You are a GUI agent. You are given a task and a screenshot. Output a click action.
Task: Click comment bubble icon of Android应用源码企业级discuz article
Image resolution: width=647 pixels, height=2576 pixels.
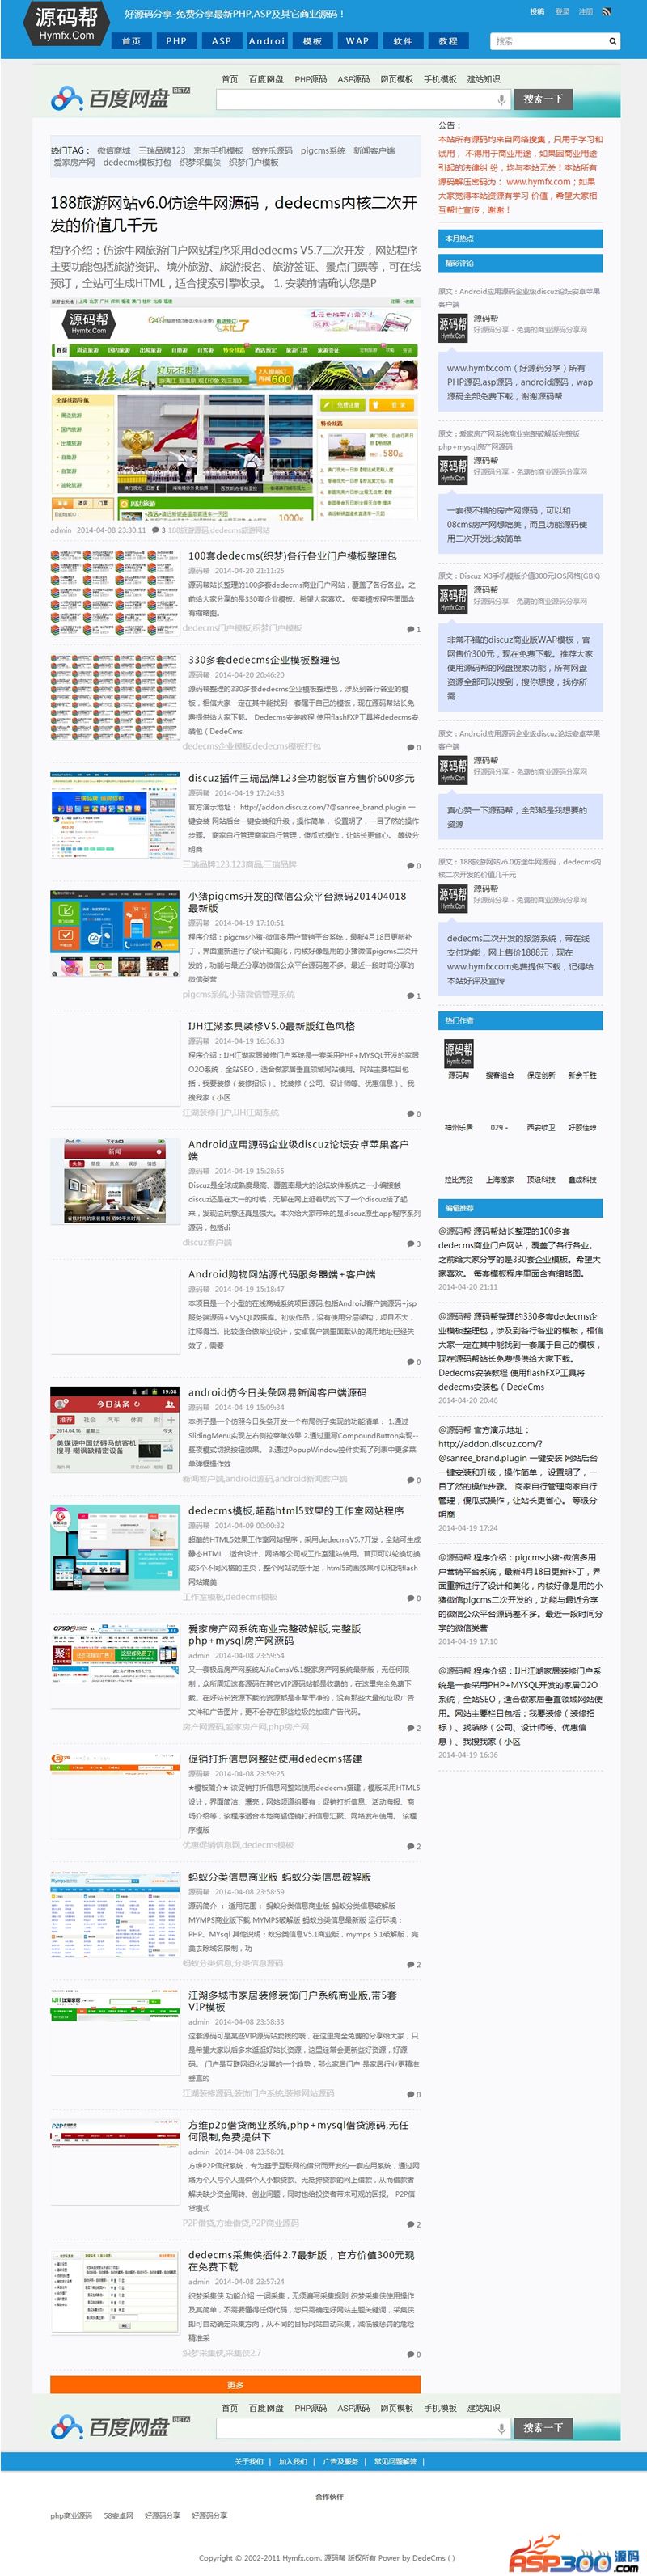pyautogui.click(x=410, y=1243)
